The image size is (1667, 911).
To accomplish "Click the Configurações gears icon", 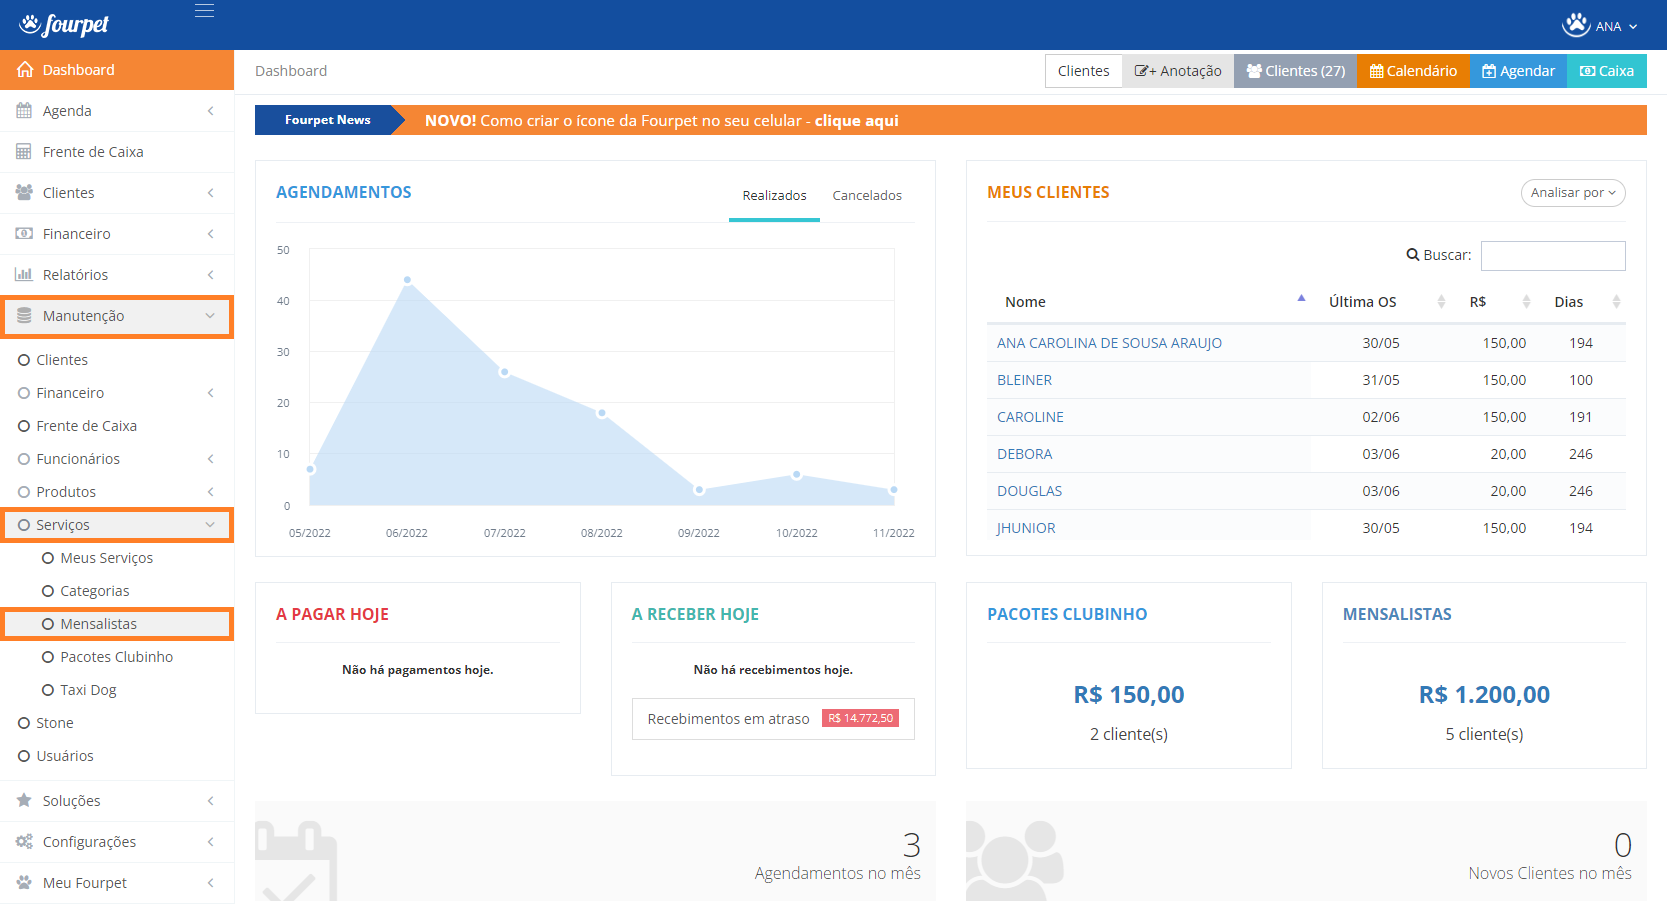I will [24, 842].
